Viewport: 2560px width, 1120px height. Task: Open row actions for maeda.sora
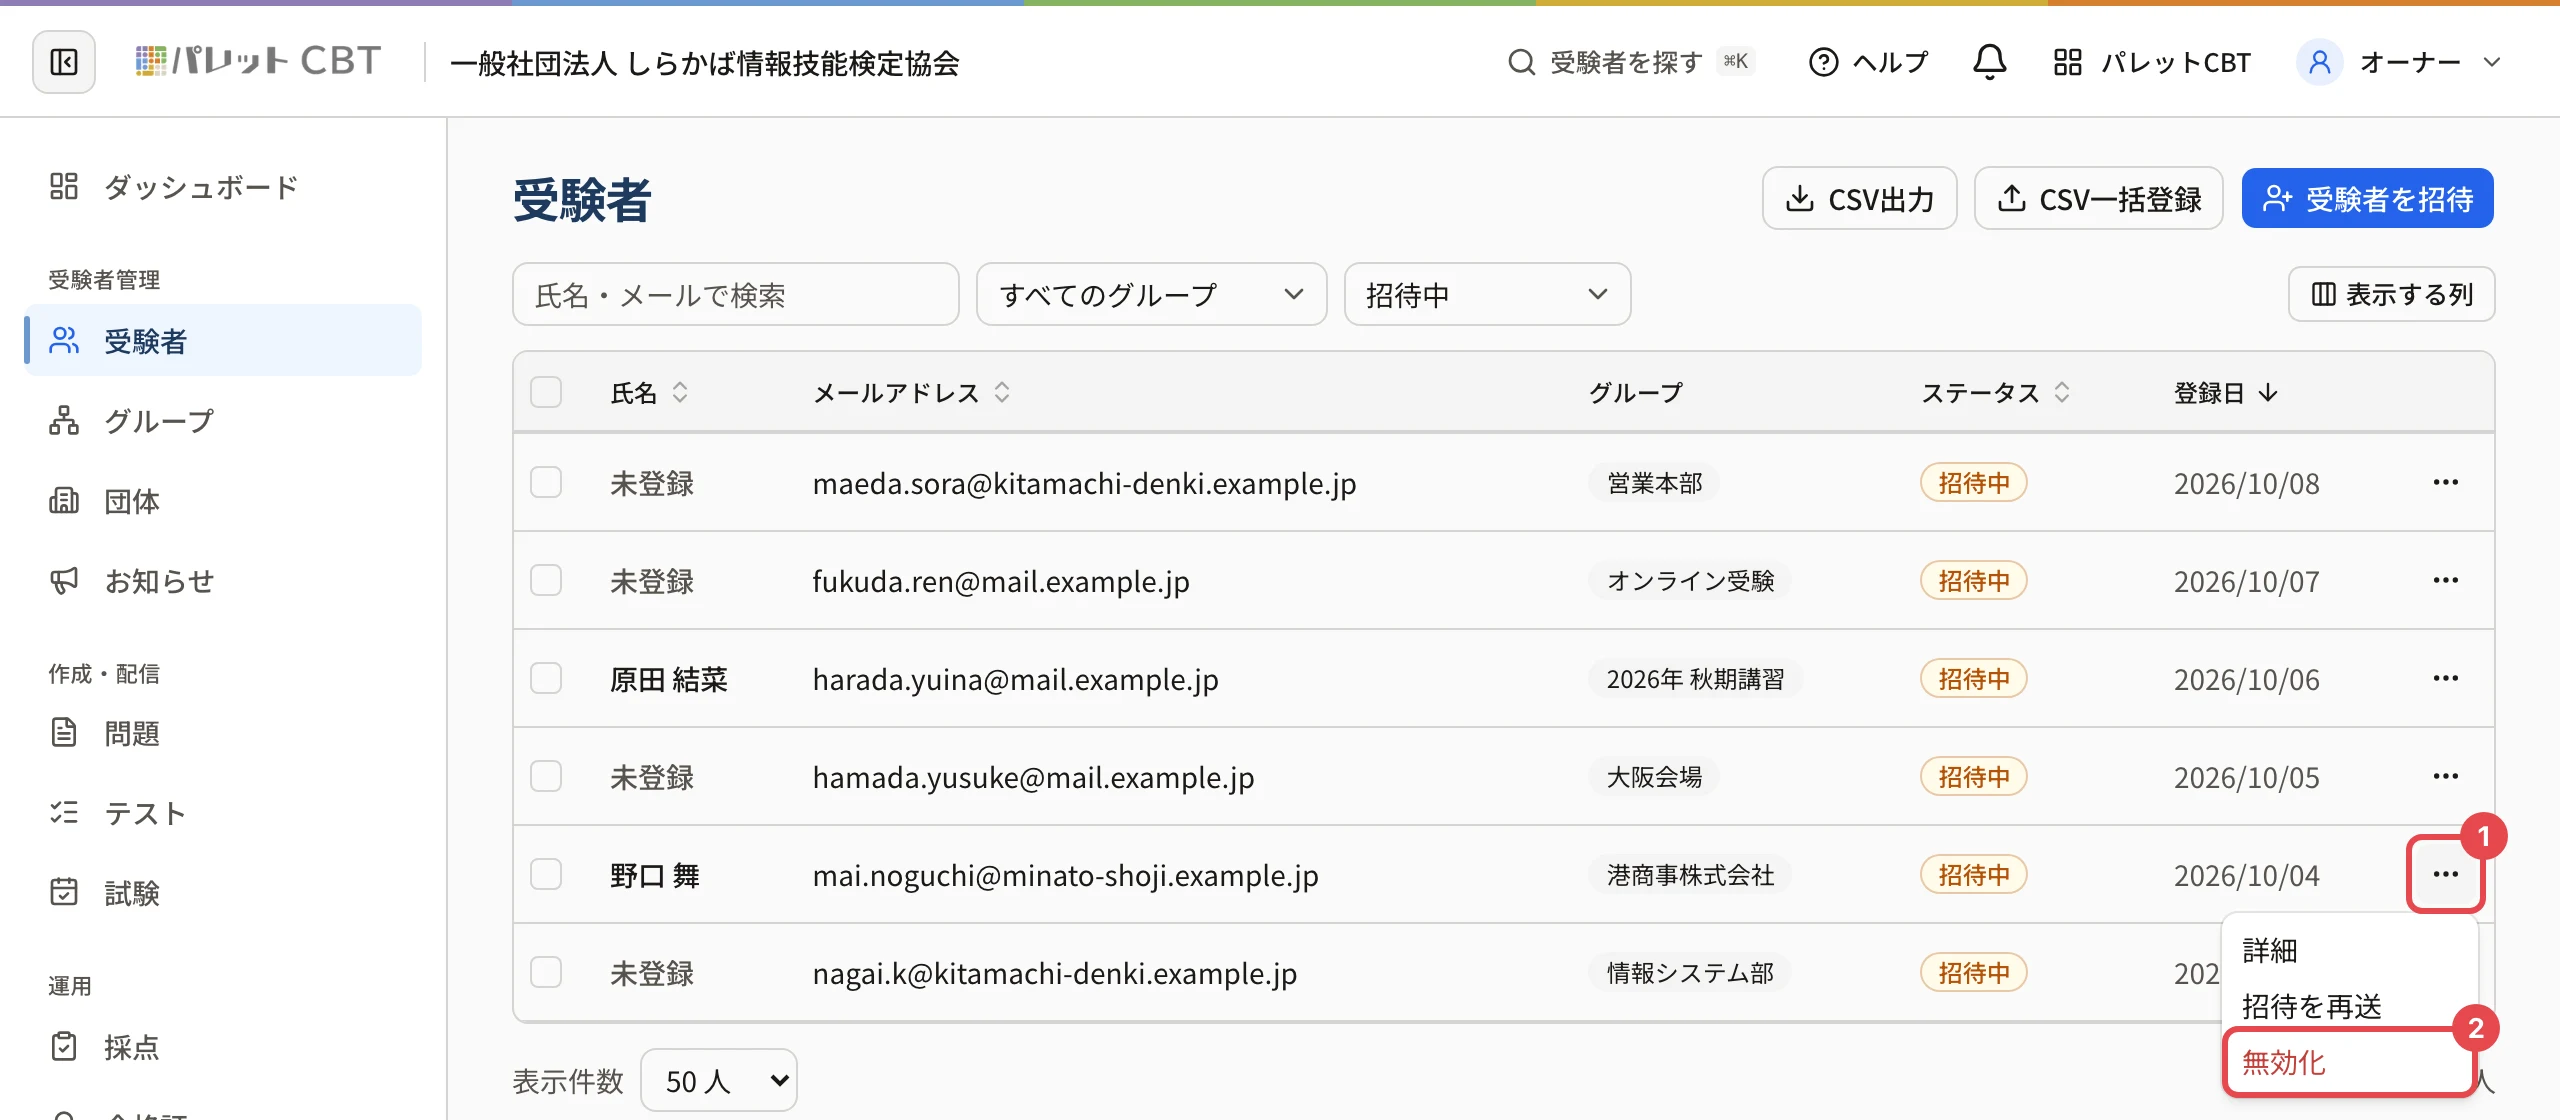(x=2445, y=482)
